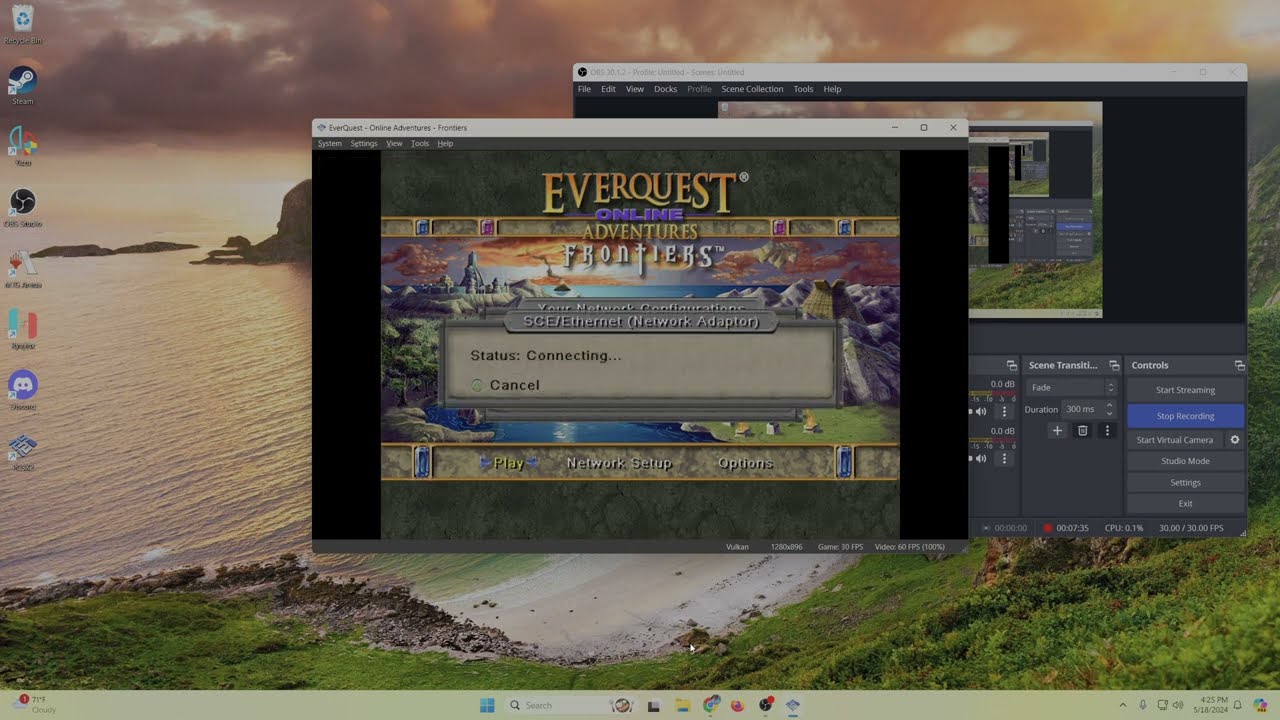Open transition properties three-dot menu
The image size is (1280, 720).
(1106, 430)
